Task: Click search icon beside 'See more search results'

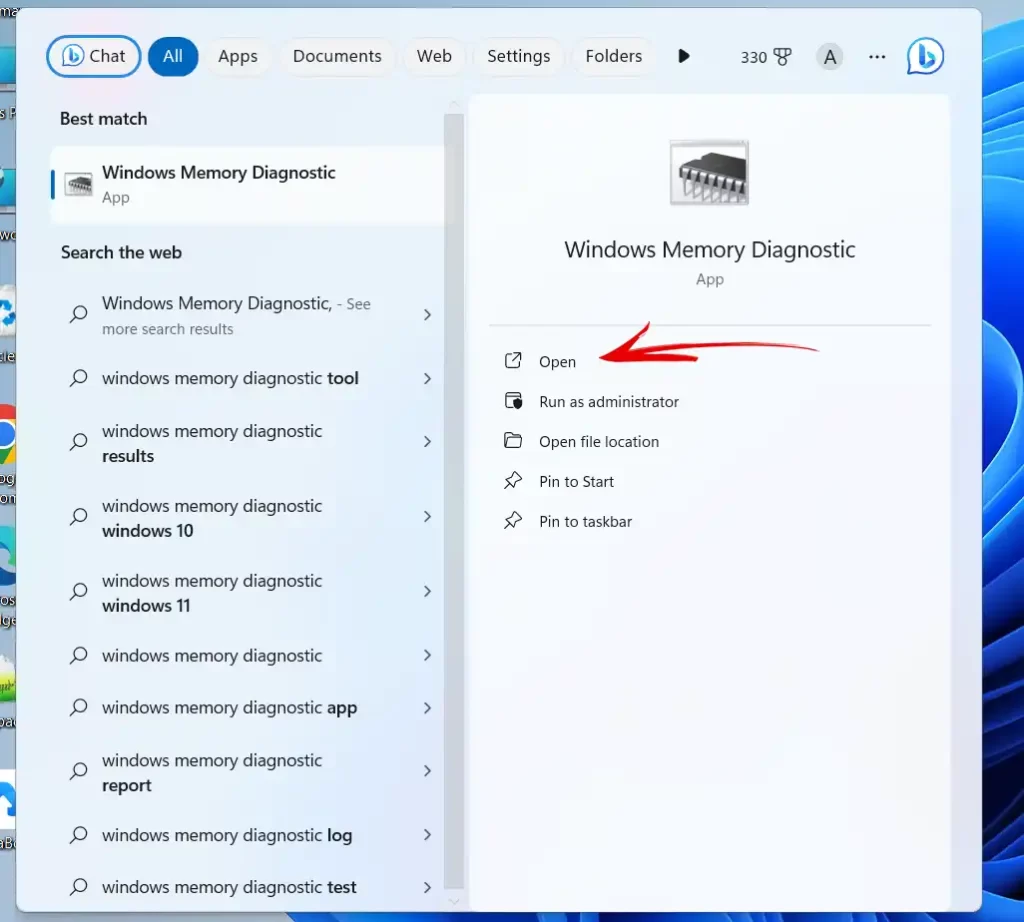Action: (x=78, y=315)
